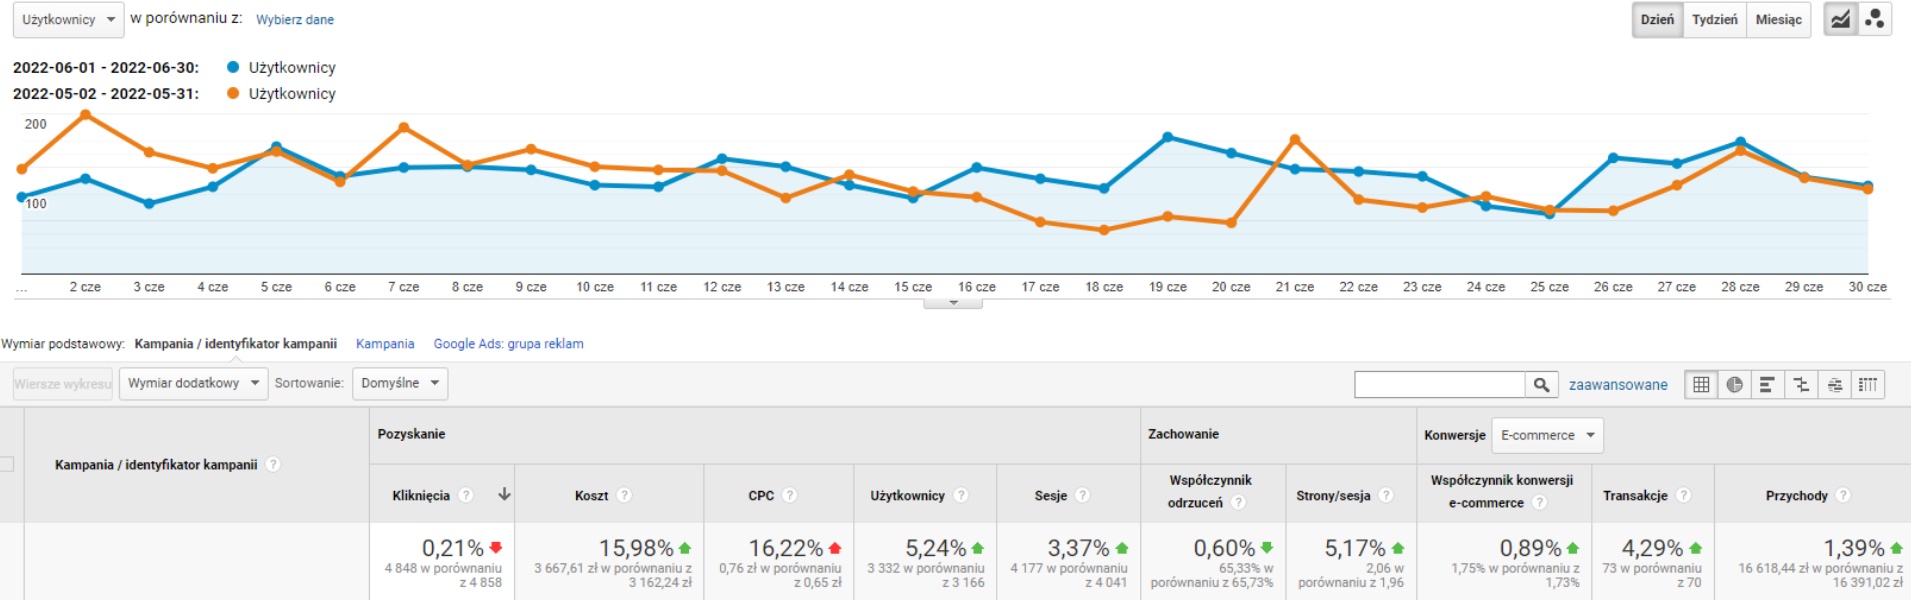Switch dimension to Google Ads: grupa reklam

click(x=508, y=343)
